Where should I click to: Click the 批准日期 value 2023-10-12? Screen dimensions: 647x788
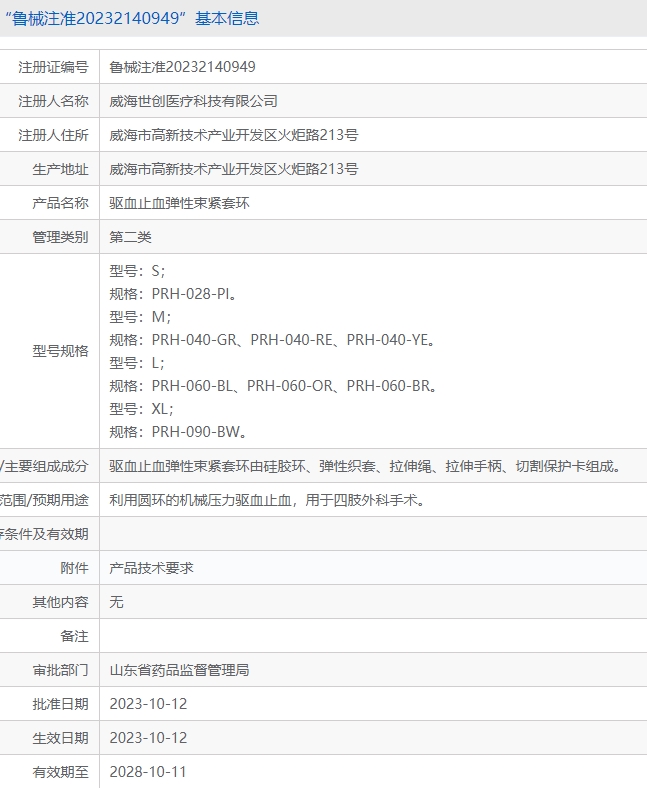tap(148, 704)
